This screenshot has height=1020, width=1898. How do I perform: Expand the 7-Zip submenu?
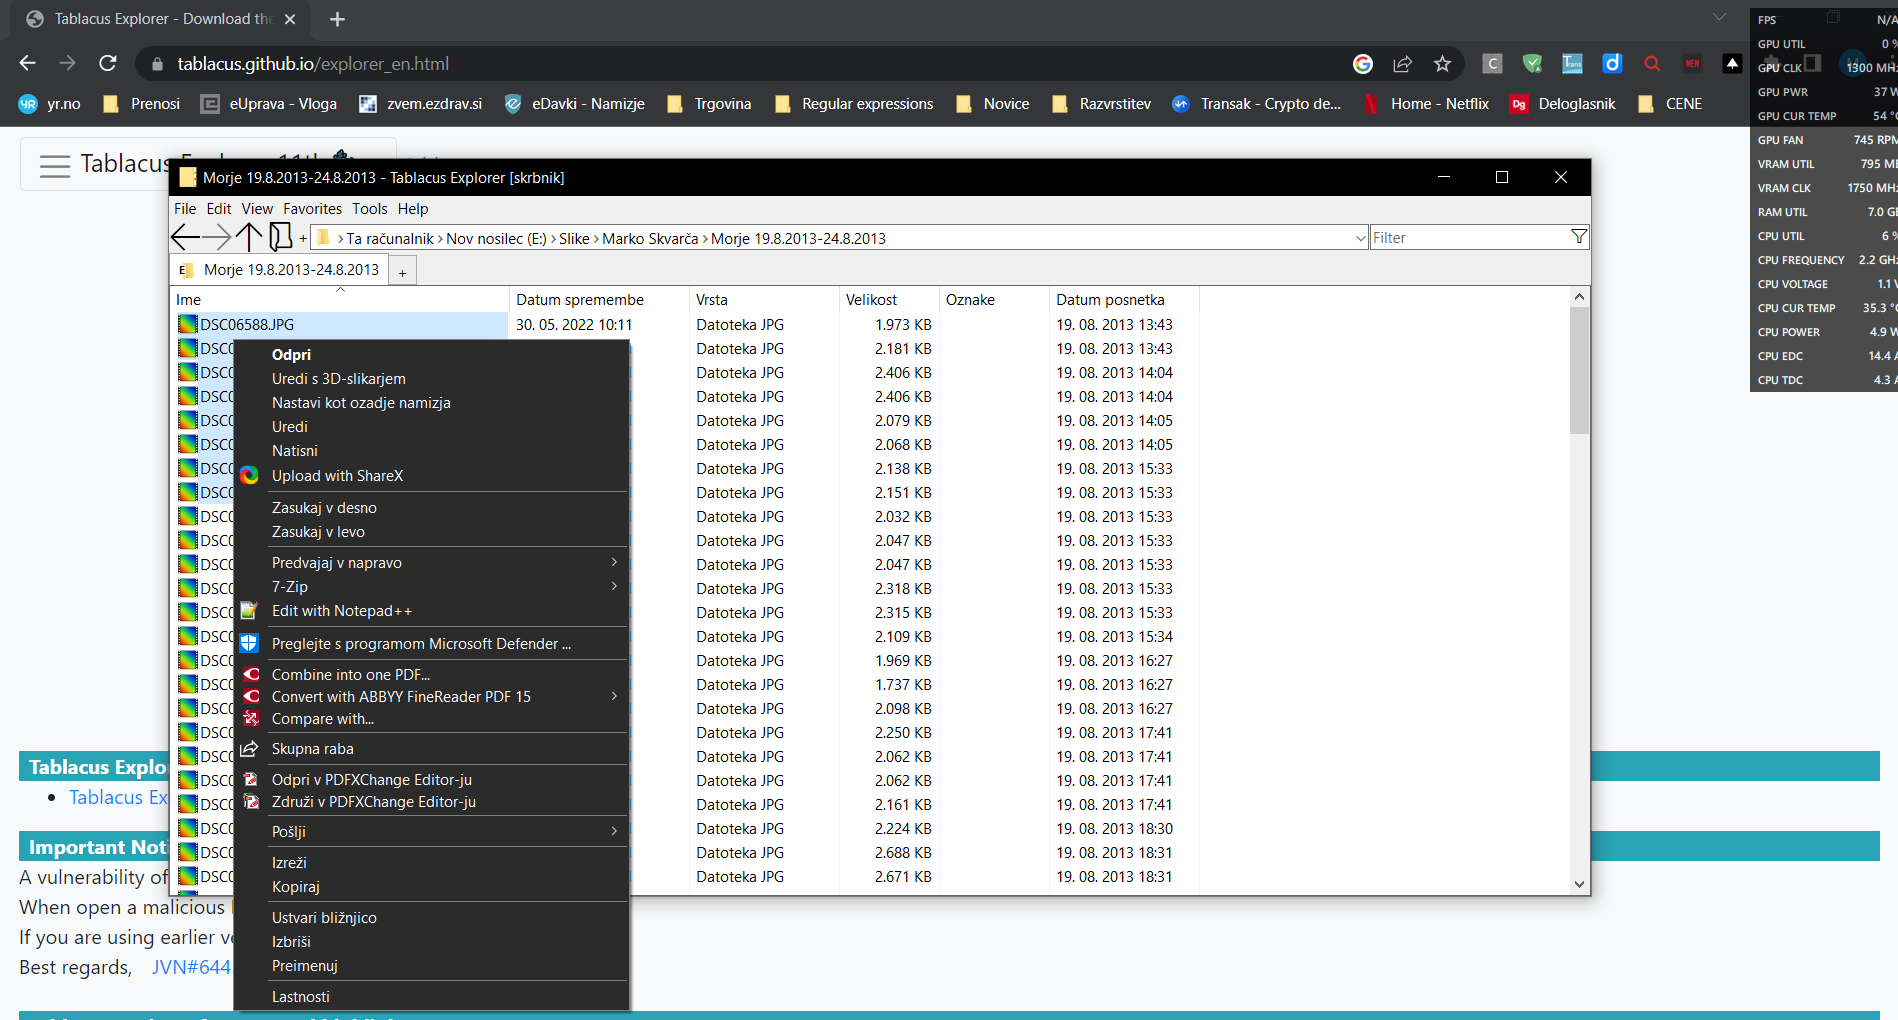614,586
